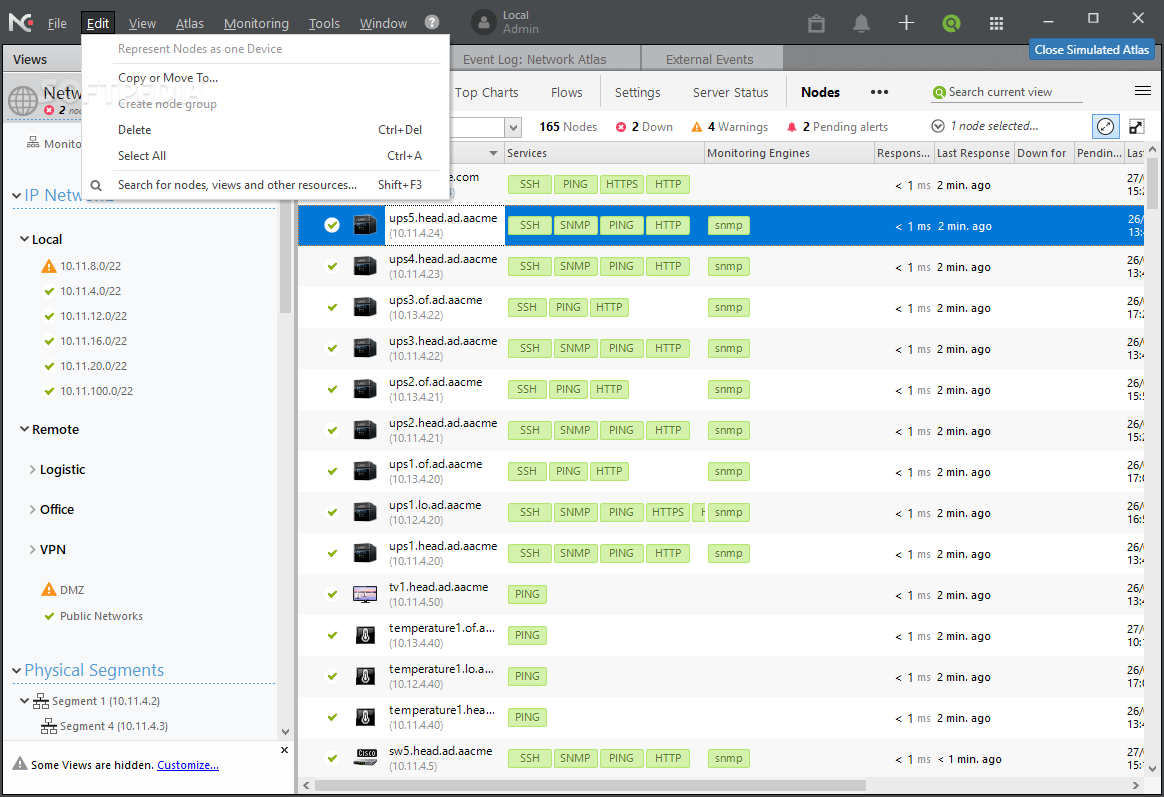Click the ups4.head.ad.aacme device icon
The height and width of the screenshot is (797, 1164).
(x=364, y=266)
